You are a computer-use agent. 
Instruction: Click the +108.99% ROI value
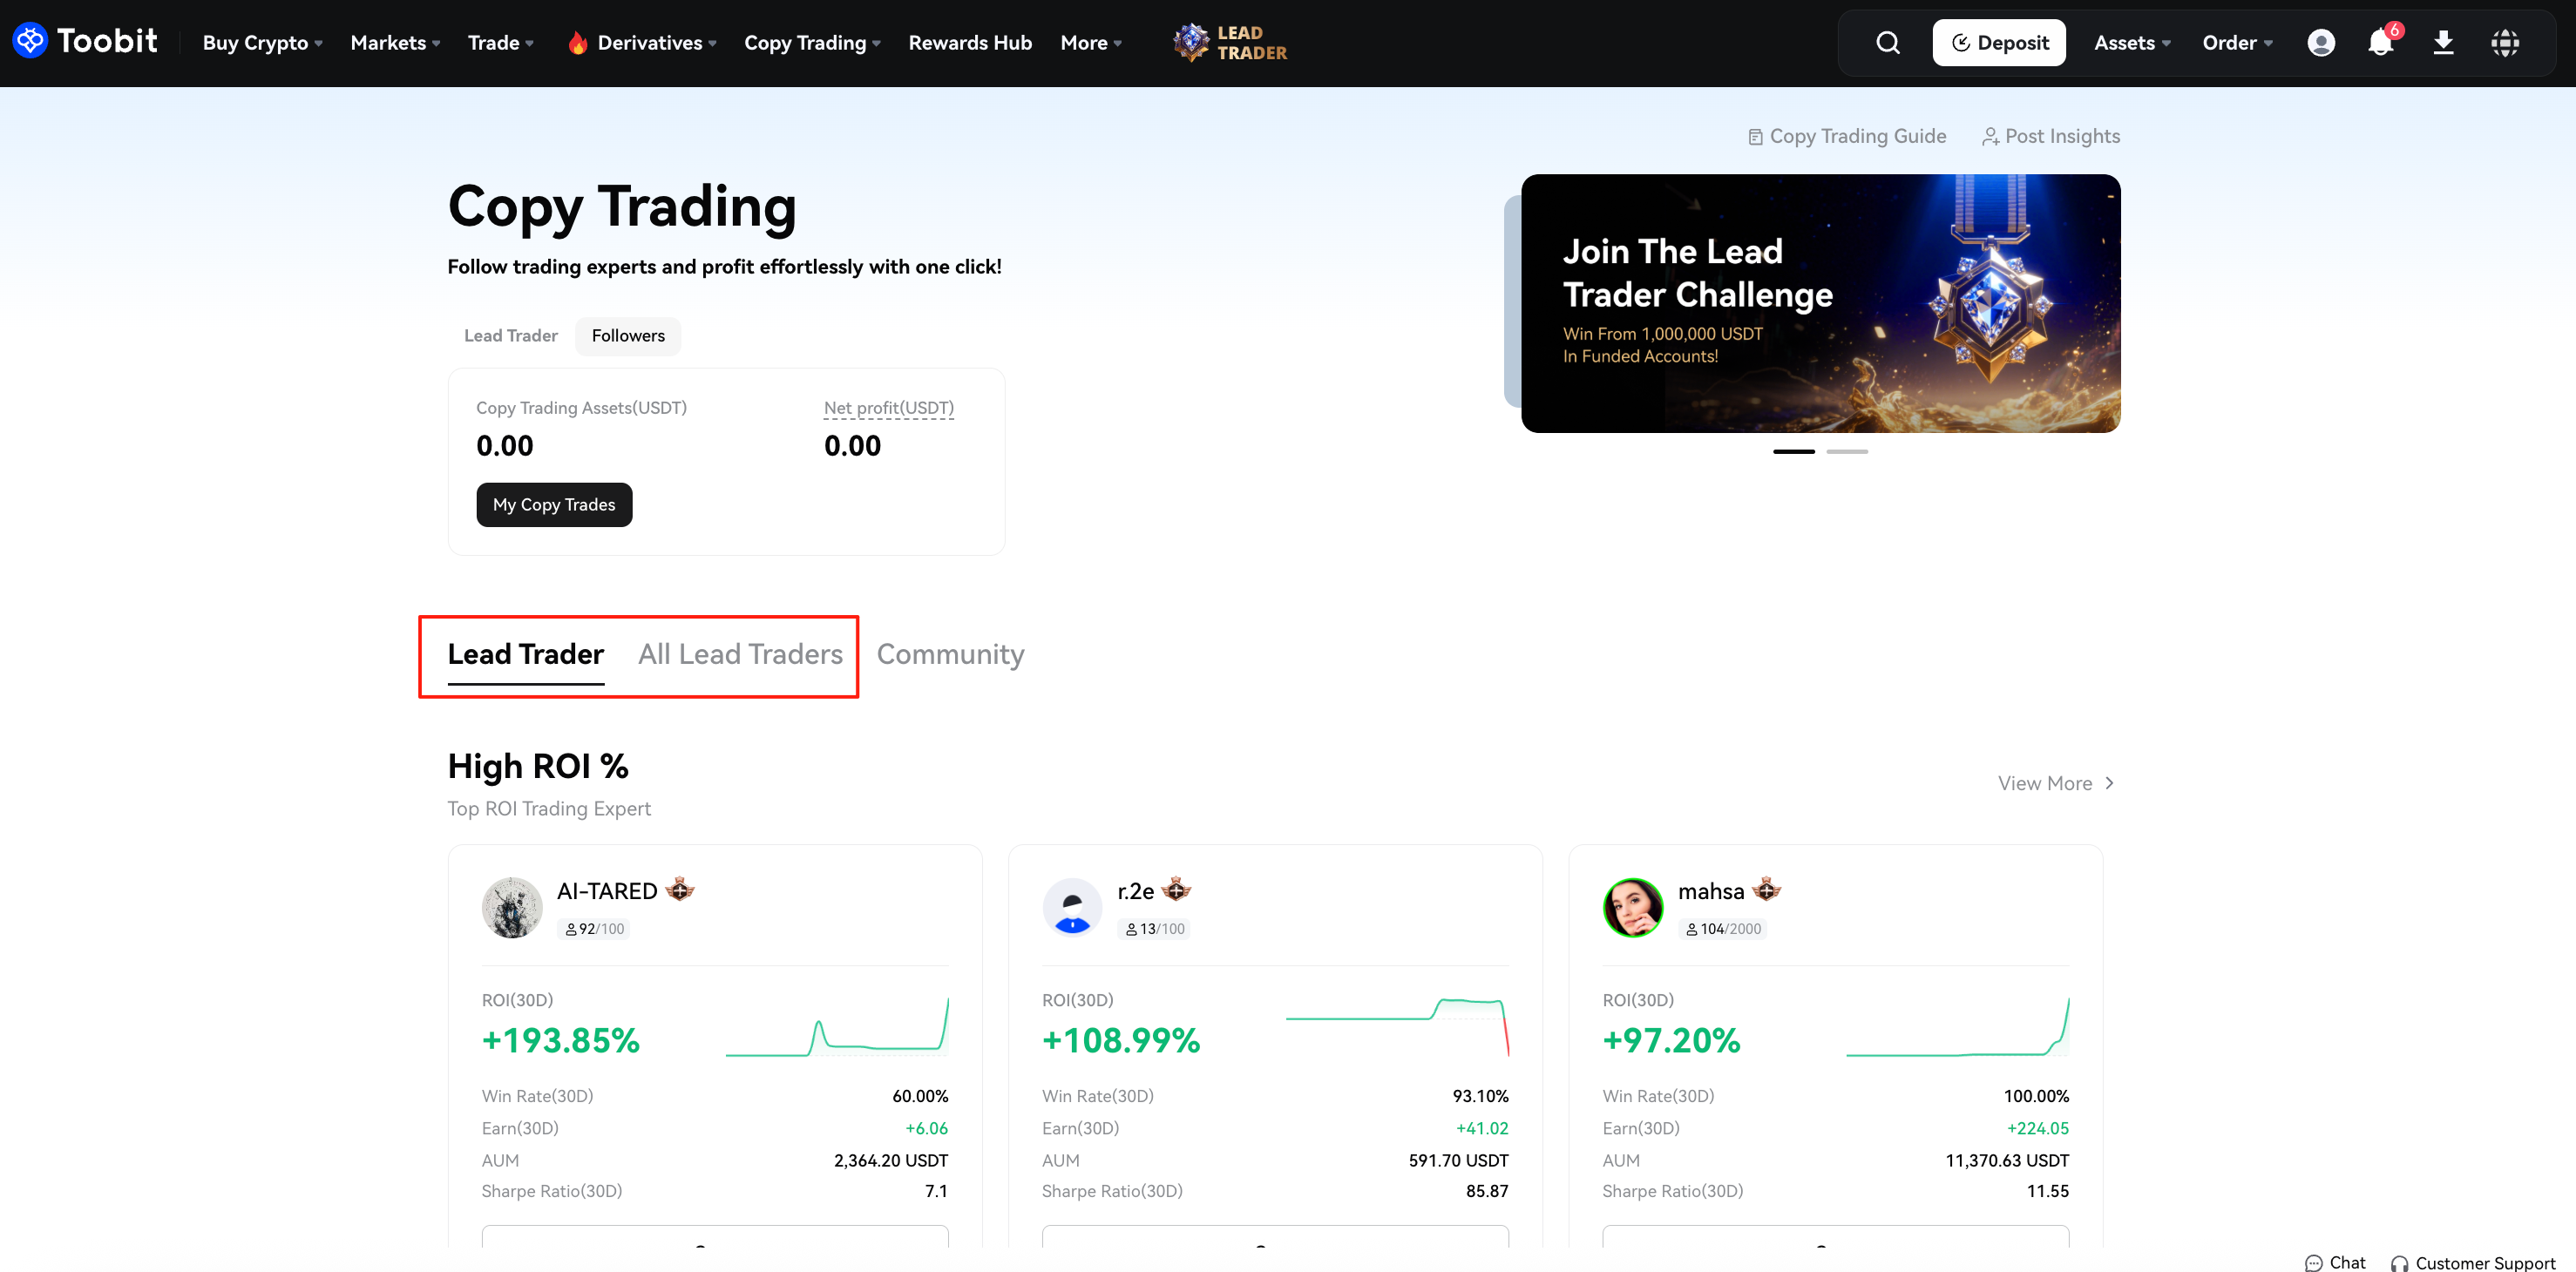pos(1120,1040)
